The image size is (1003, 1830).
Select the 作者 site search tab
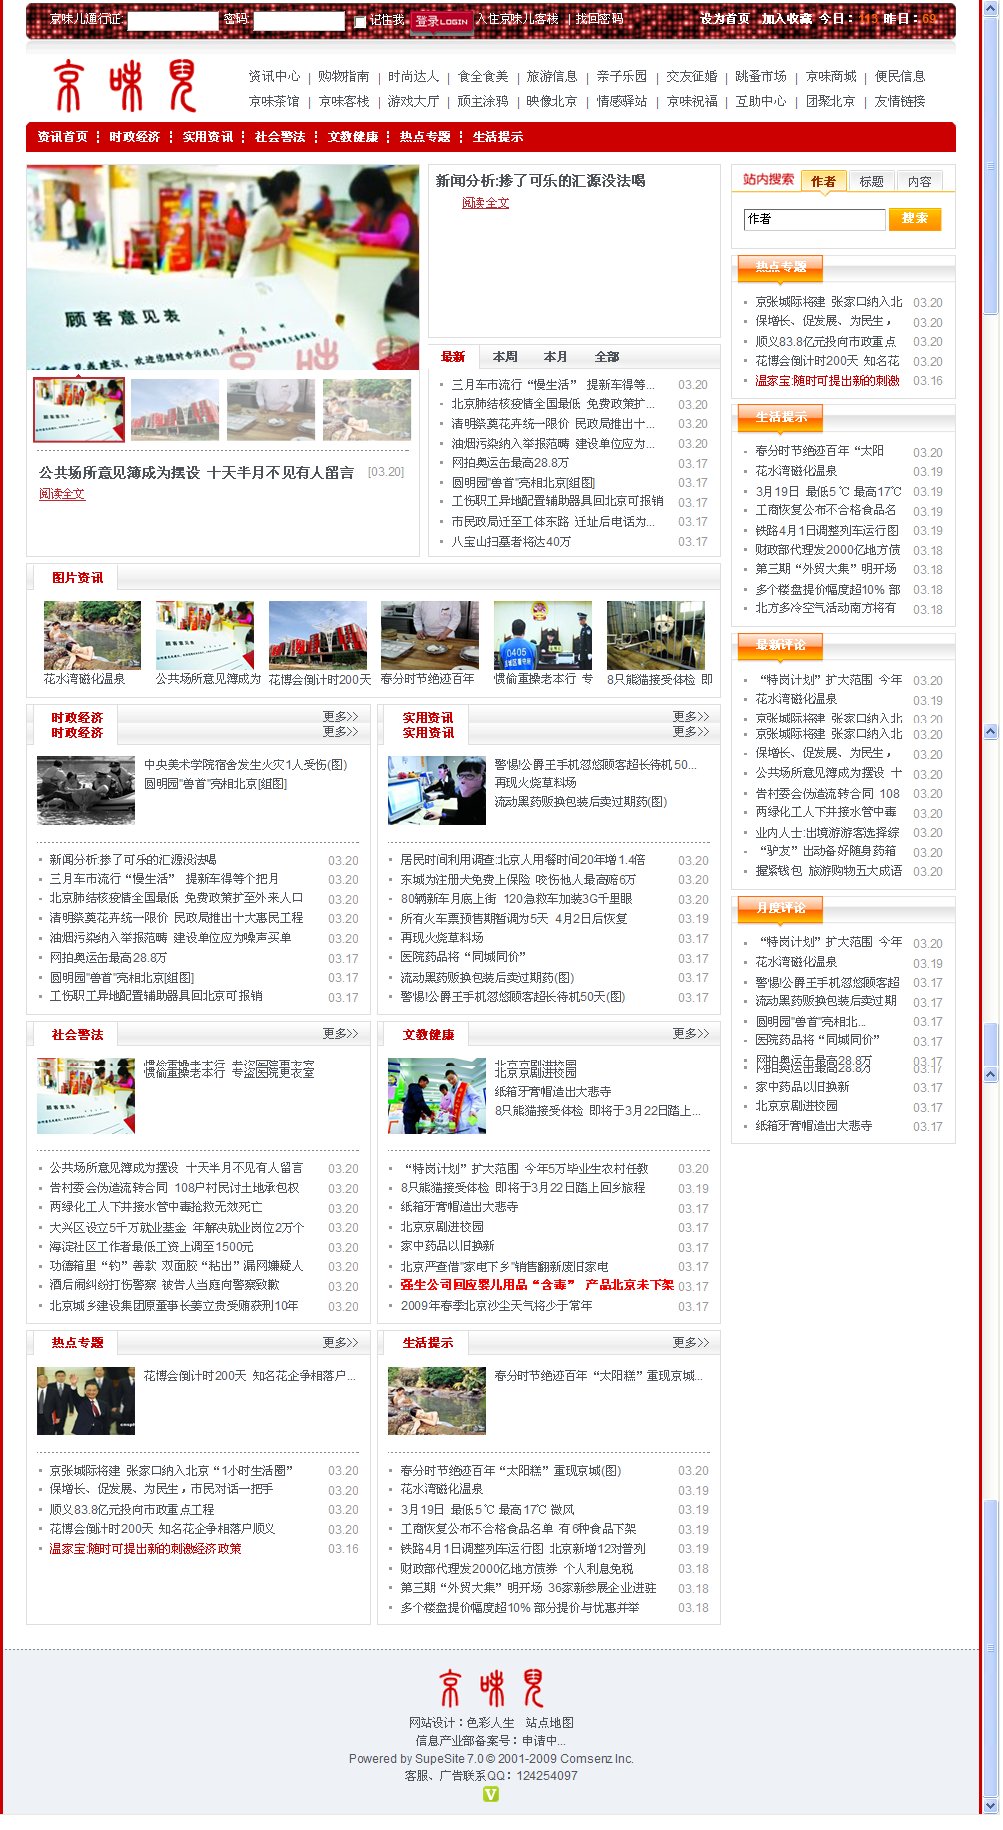pyautogui.click(x=823, y=181)
